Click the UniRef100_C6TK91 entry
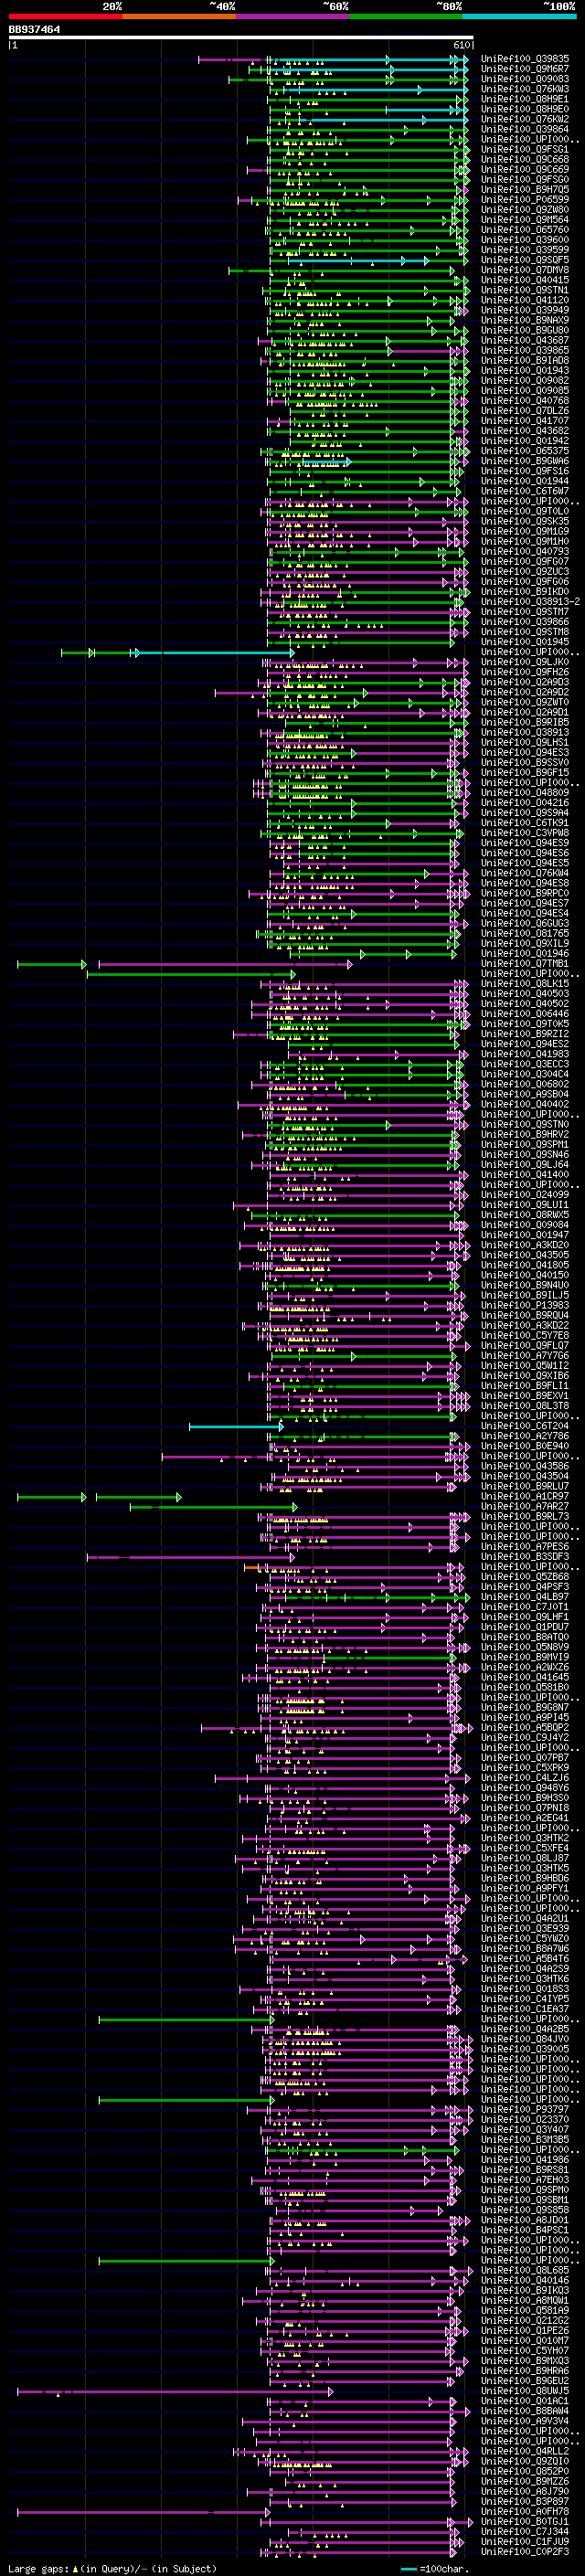This screenshot has height=2576, width=585. 525,822
